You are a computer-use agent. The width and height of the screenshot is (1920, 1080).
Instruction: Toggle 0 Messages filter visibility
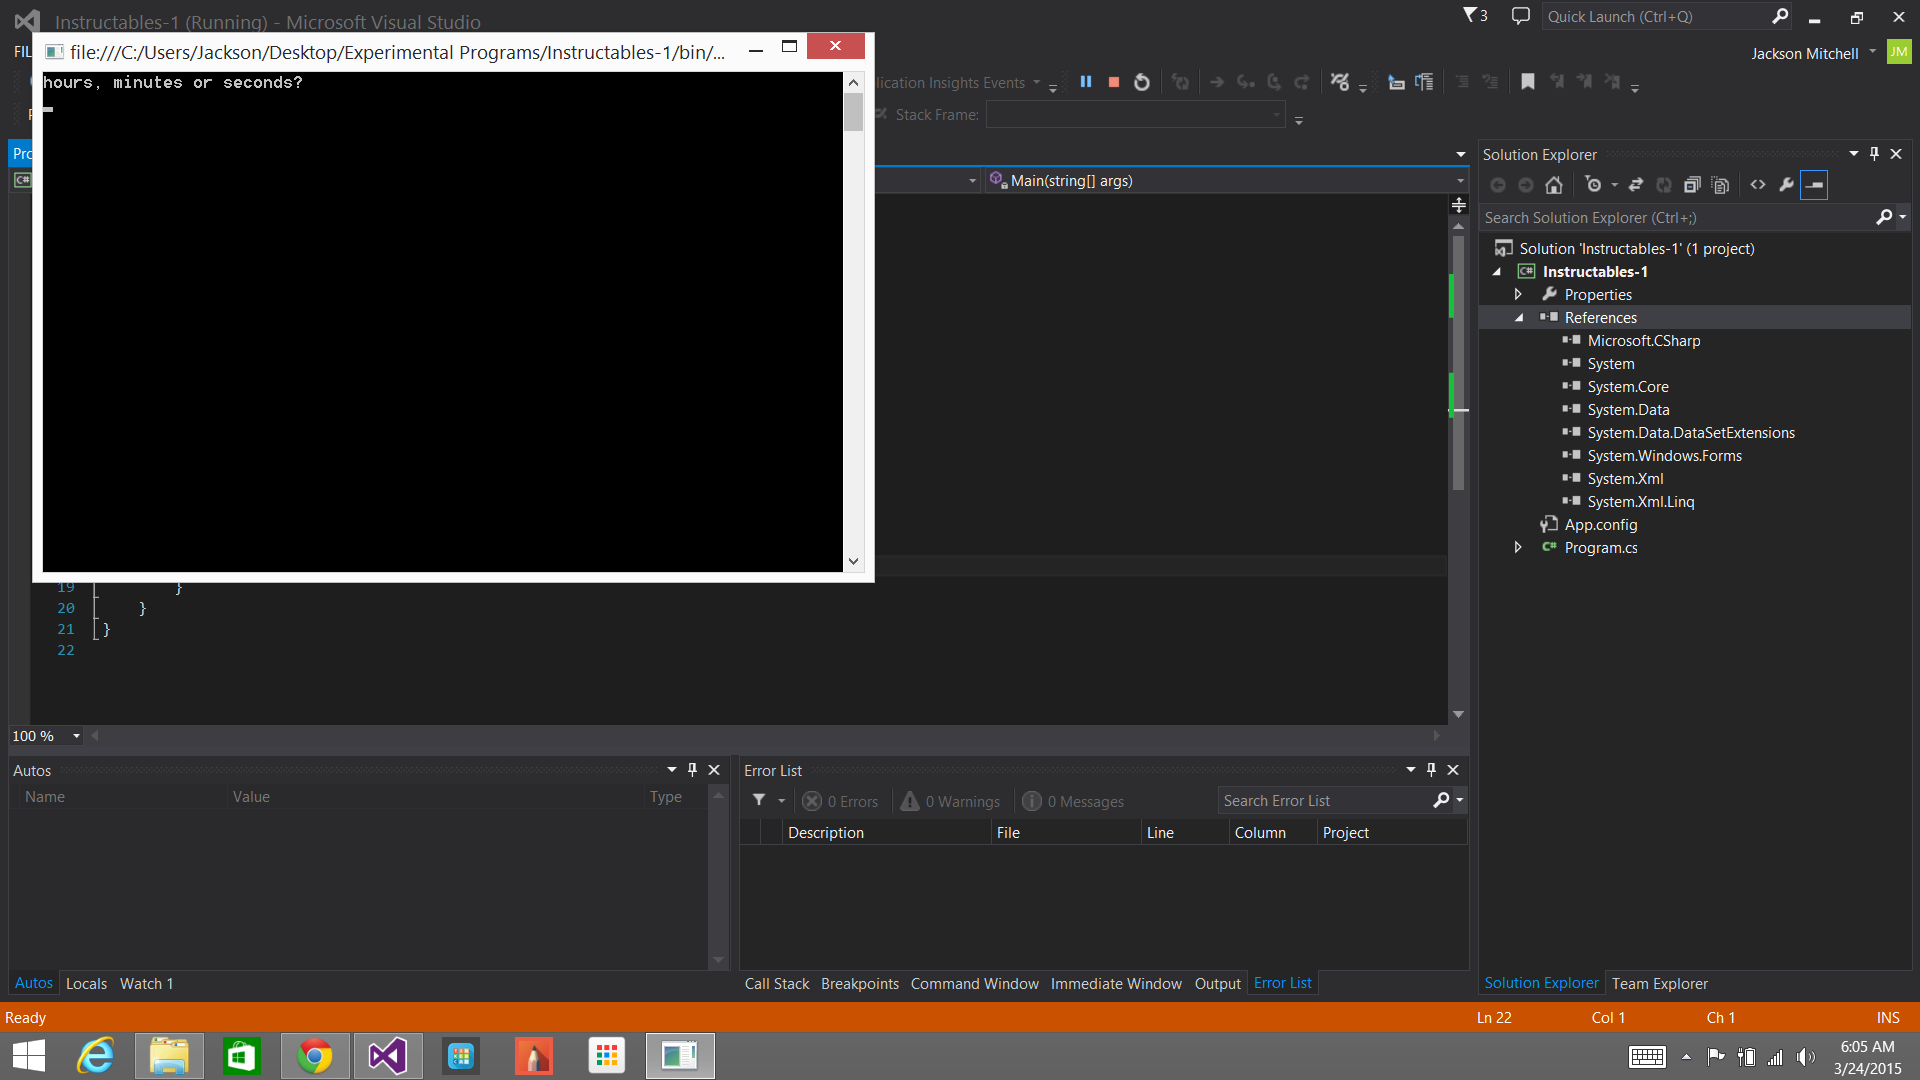[1072, 800]
